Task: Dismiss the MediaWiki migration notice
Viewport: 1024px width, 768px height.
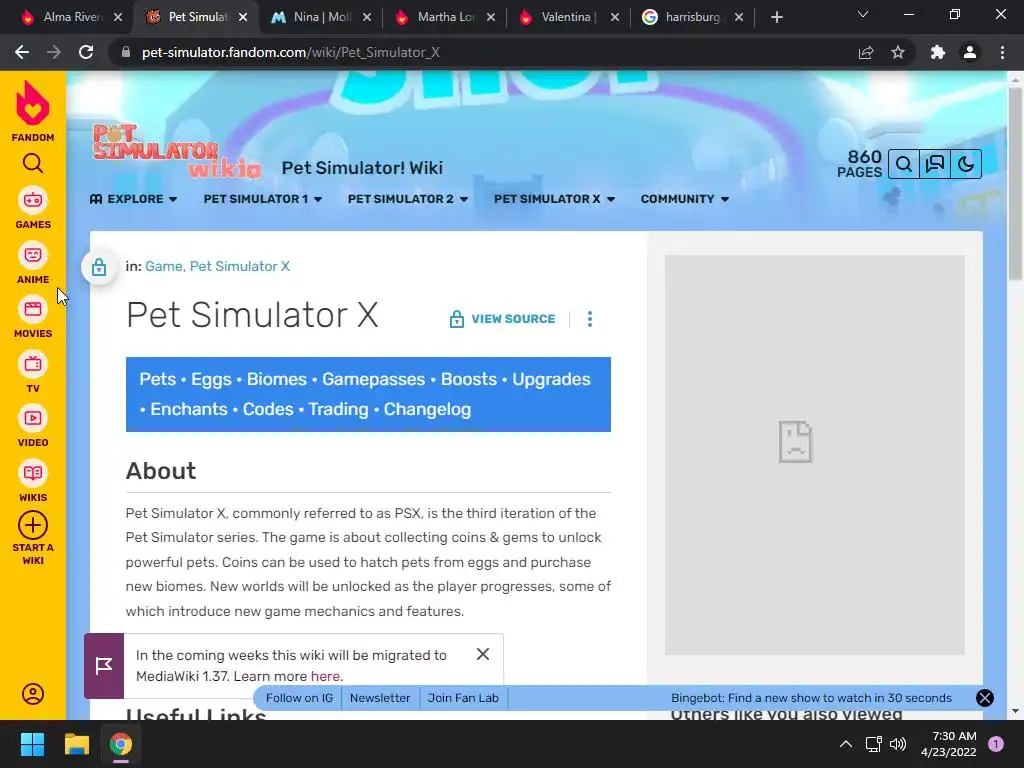Action: pyautogui.click(x=483, y=654)
